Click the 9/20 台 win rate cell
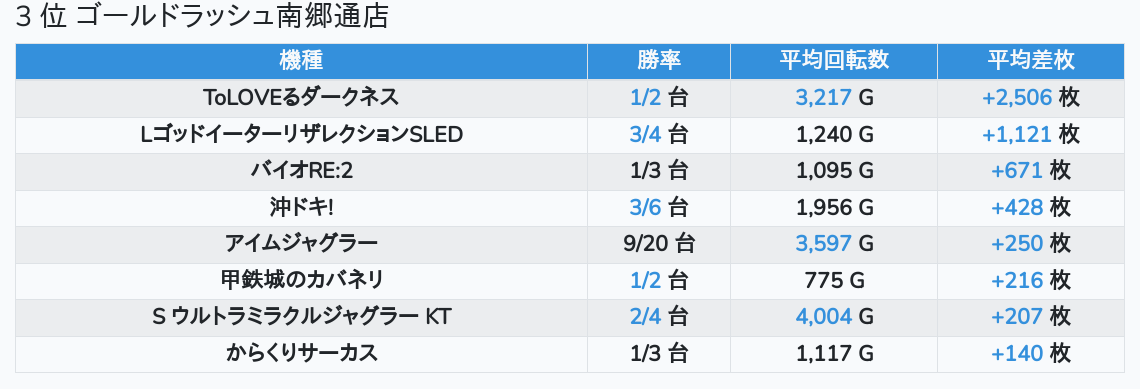 (659, 244)
